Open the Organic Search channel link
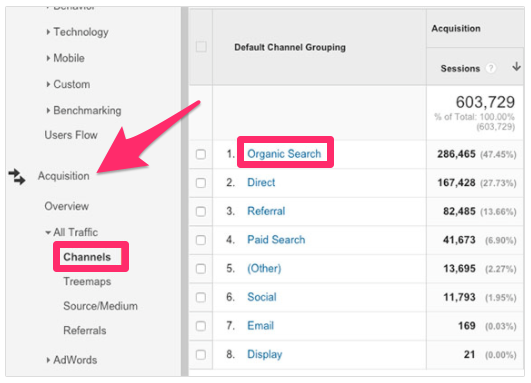 click(x=284, y=154)
